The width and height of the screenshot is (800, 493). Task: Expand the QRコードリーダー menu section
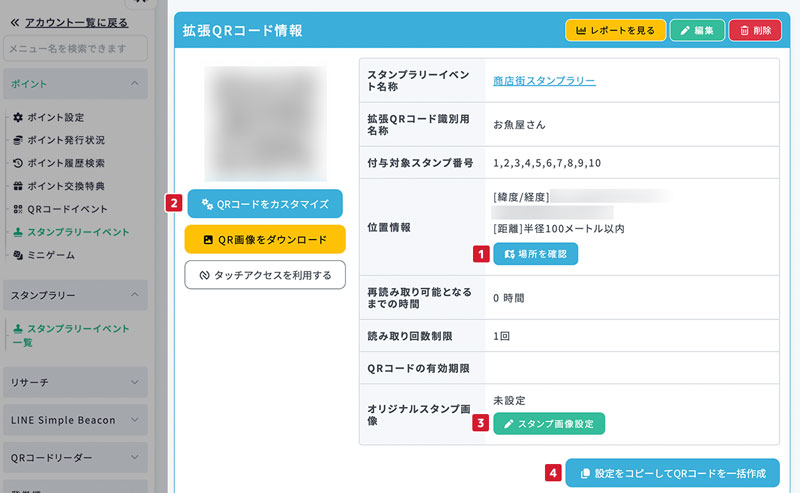click(x=134, y=457)
